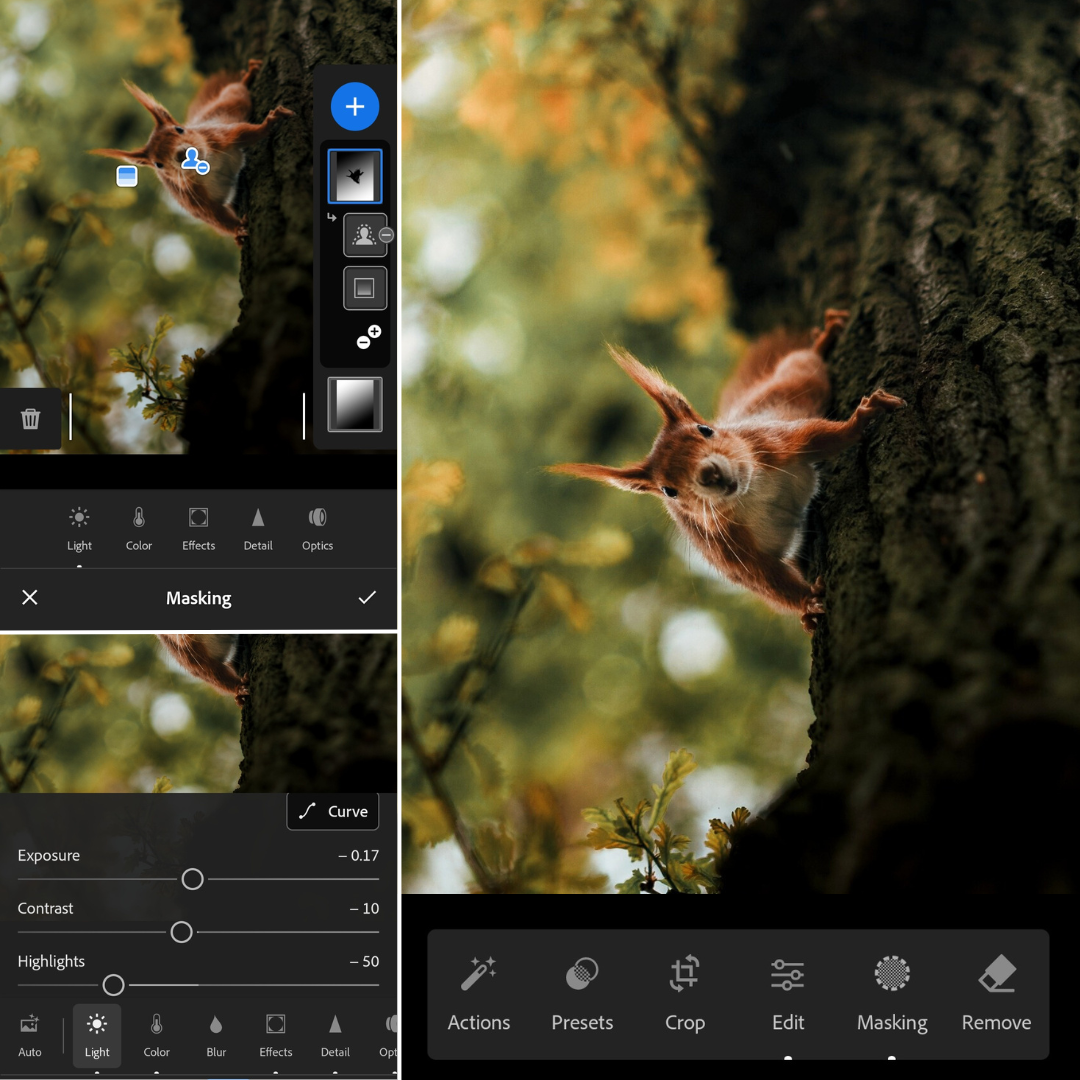Click the Highlights slider handle
Image resolution: width=1080 pixels, height=1080 pixels.
[114, 985]
